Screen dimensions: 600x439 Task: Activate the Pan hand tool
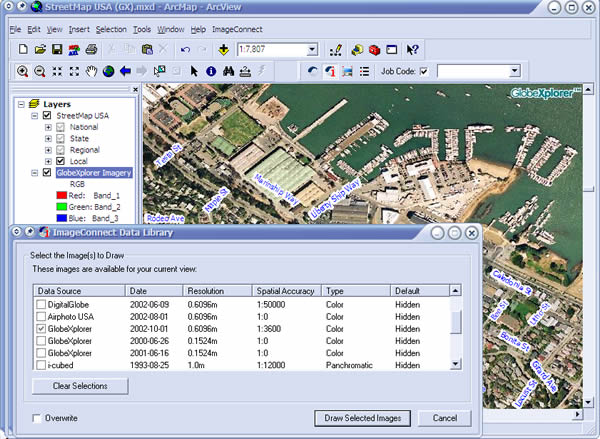91,71
